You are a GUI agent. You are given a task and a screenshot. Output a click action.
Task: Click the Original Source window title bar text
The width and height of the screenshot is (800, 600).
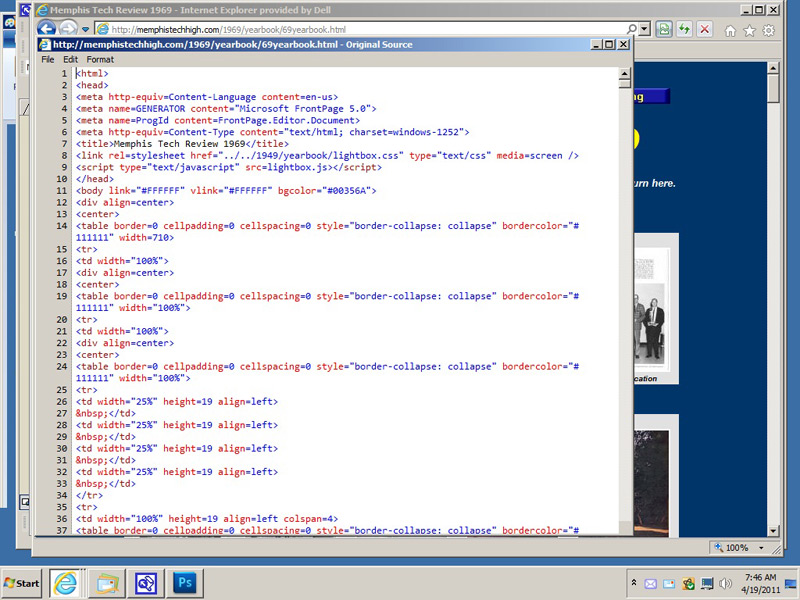(233, 44)
